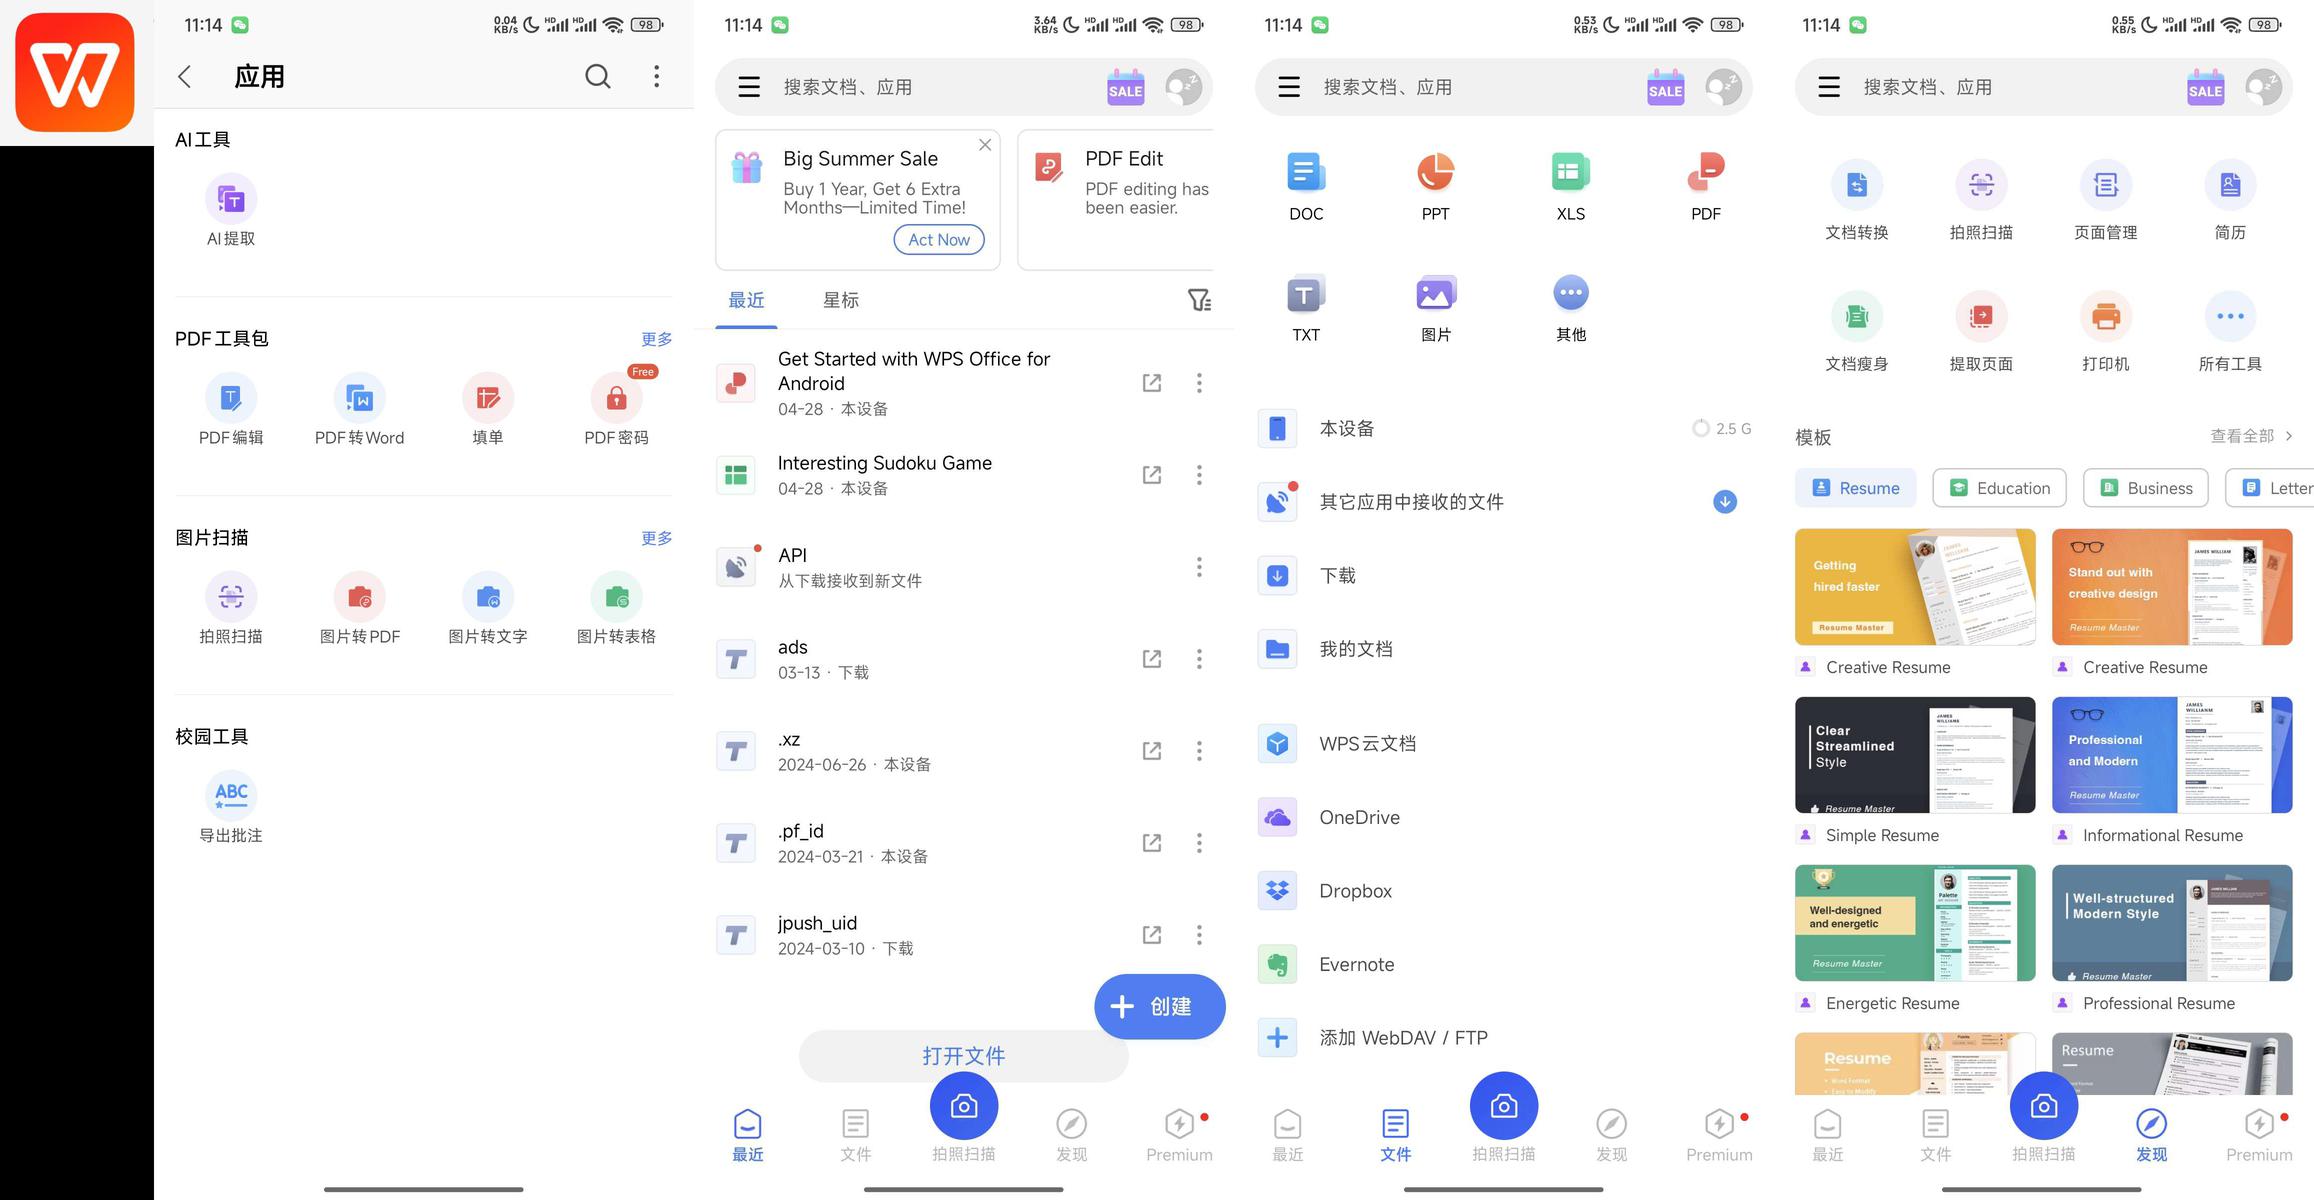The height and width of the screenshot is (1200, 2314).
Task: Open the AI提取 tool icon
Action: pyautogui.click(x=231, y=200)
